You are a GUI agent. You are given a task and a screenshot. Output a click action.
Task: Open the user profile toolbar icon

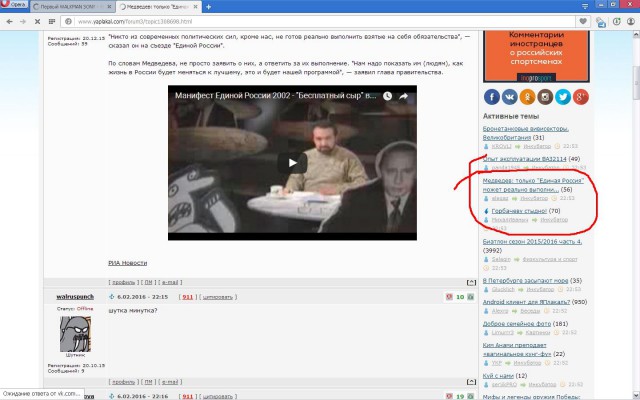point(631,22)
